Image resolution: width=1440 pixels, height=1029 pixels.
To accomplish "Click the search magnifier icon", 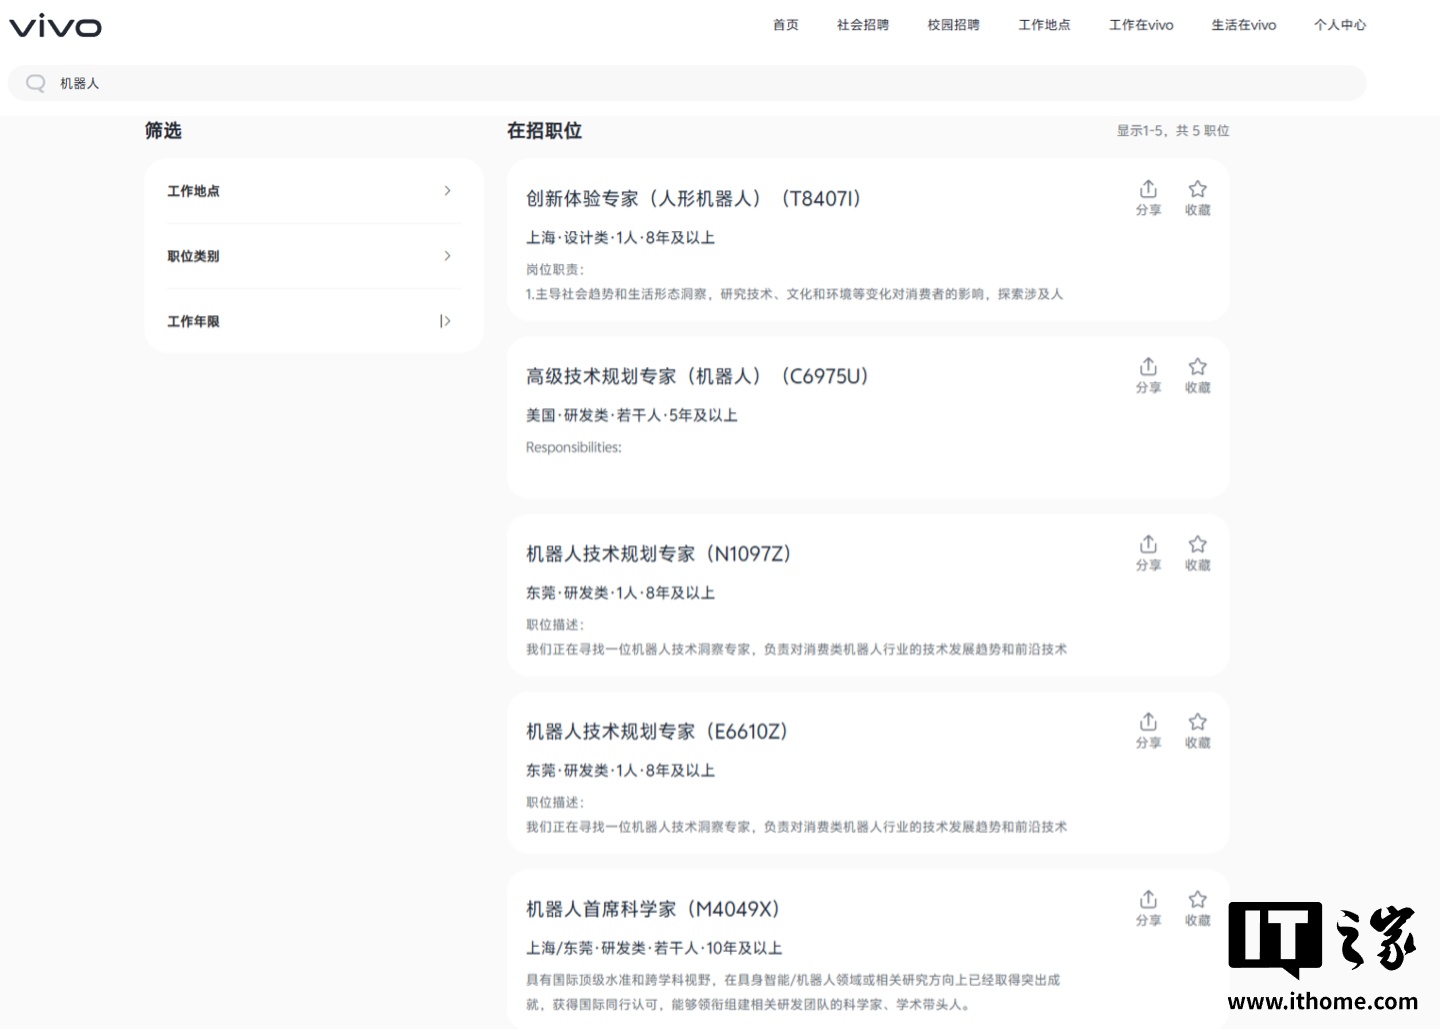I will click(36, 83).
